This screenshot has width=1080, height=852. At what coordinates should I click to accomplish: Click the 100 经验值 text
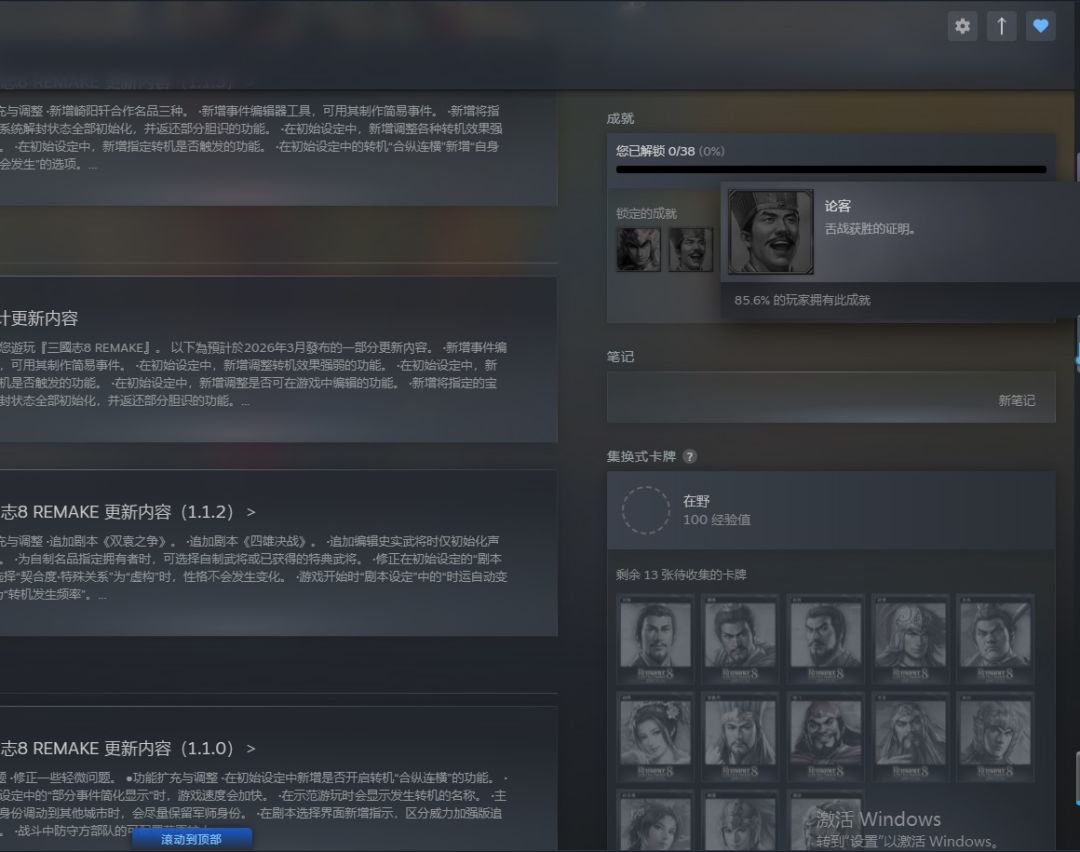point(716,520)
